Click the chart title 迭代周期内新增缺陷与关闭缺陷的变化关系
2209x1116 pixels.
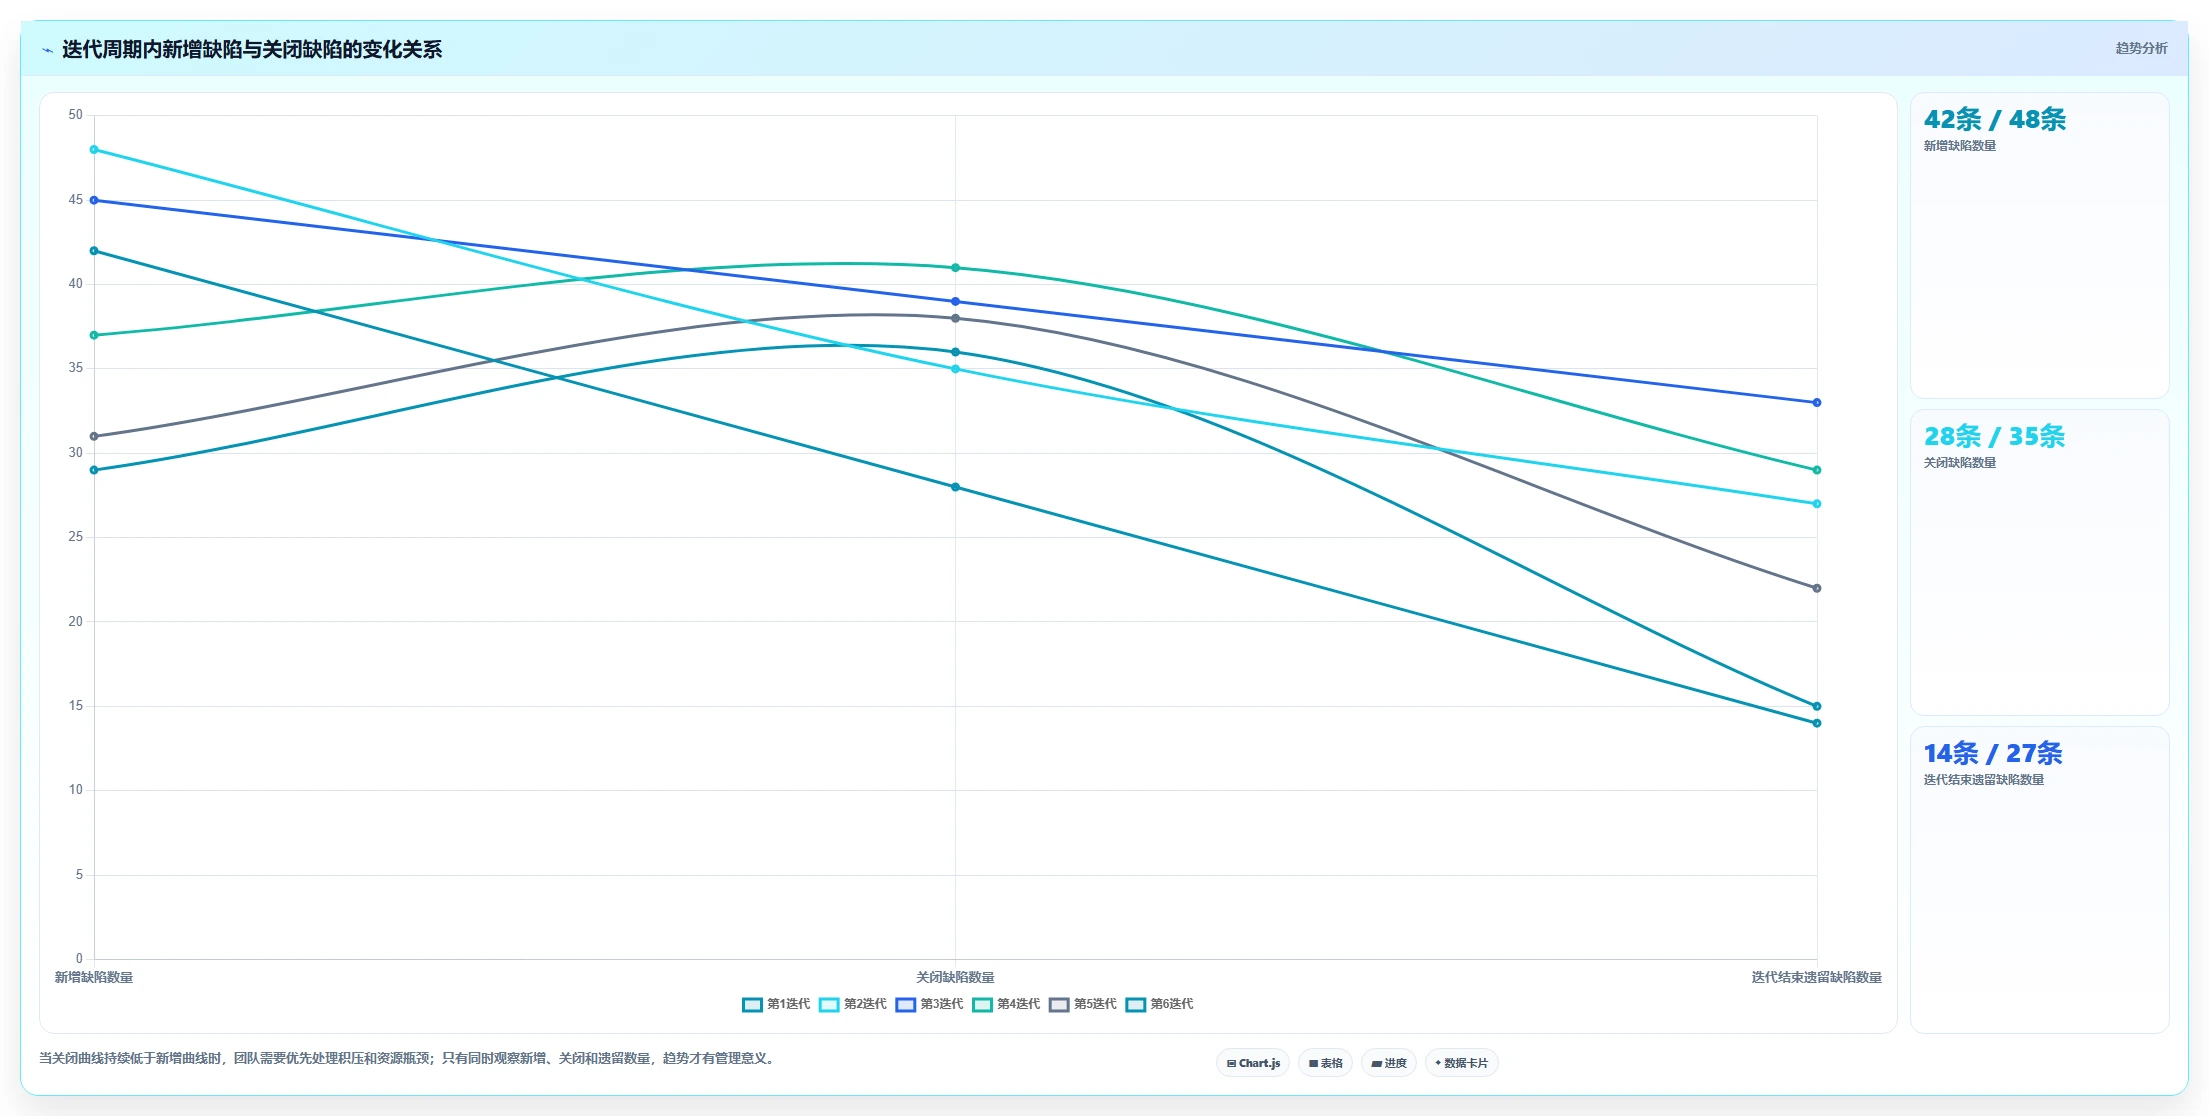click(252, 50)
